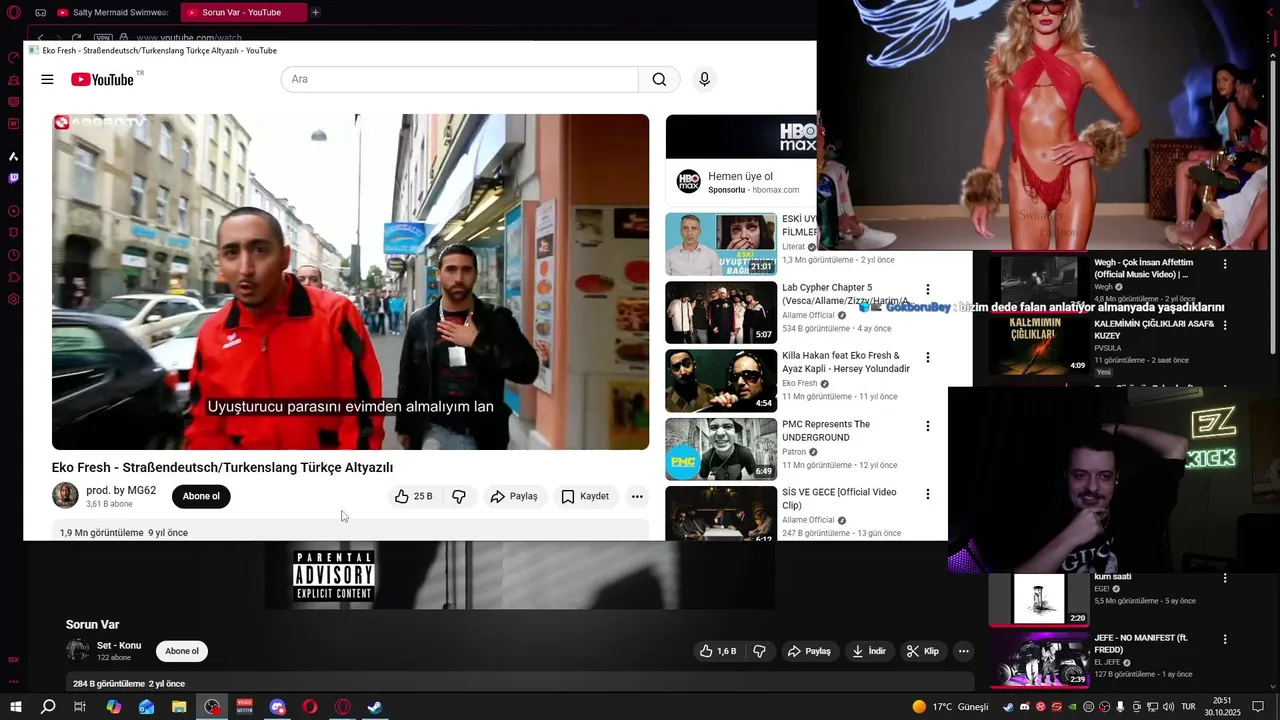Reload the page in Opera toolbar
Viewport: 1280px width, 720px height.
coord(76,37)
